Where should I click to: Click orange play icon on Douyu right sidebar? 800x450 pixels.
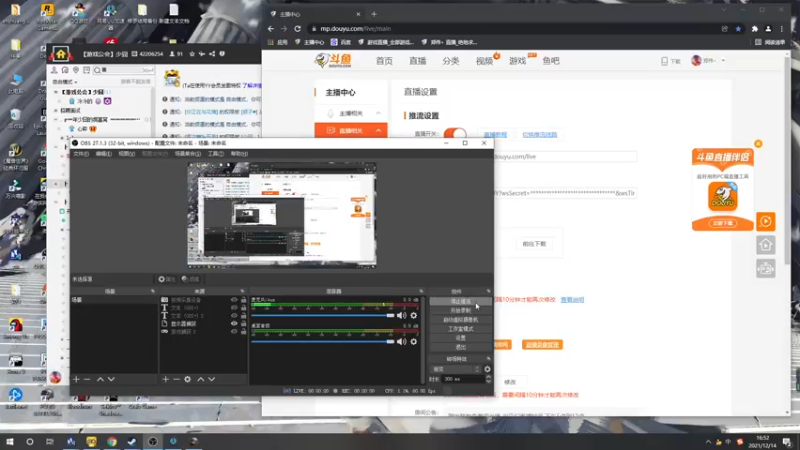766,221
